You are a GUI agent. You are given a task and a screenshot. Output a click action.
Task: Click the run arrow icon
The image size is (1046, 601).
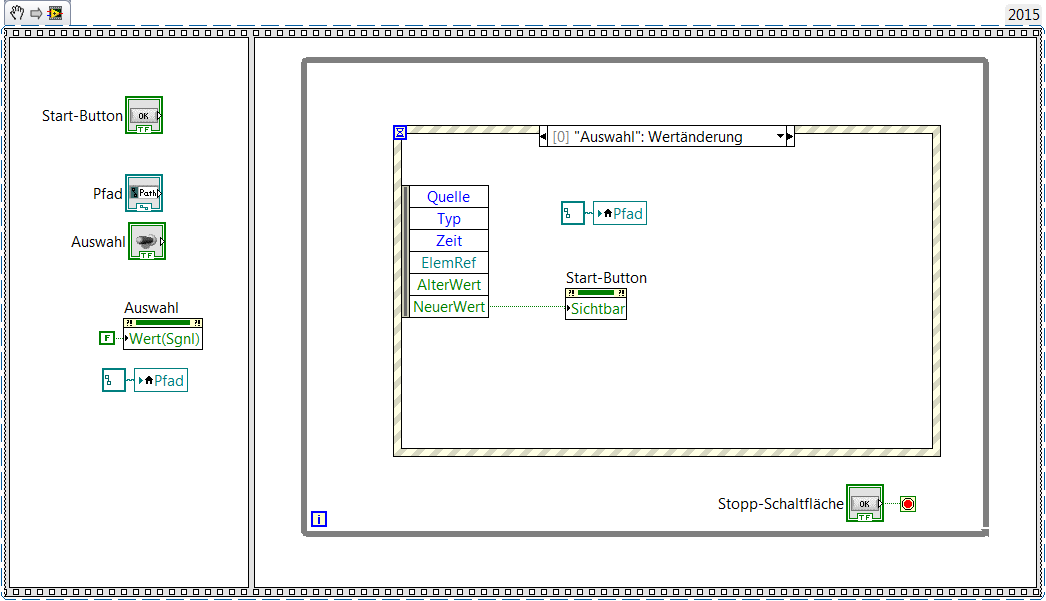(x=36, y=13)
